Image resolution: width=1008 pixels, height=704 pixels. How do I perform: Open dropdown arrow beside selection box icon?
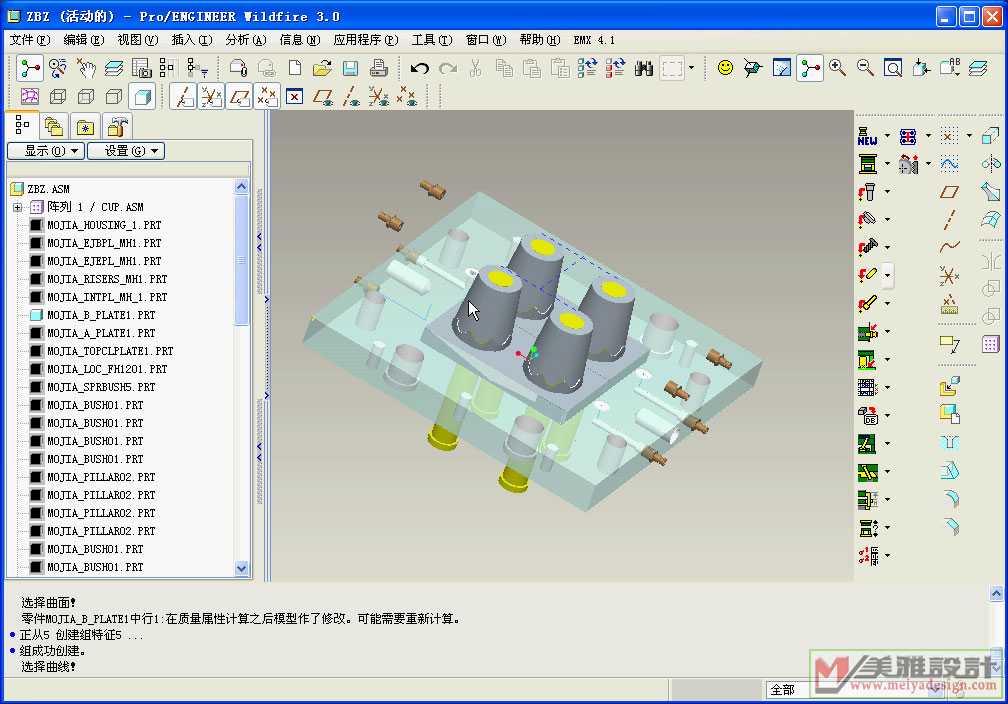pos(692,68)
